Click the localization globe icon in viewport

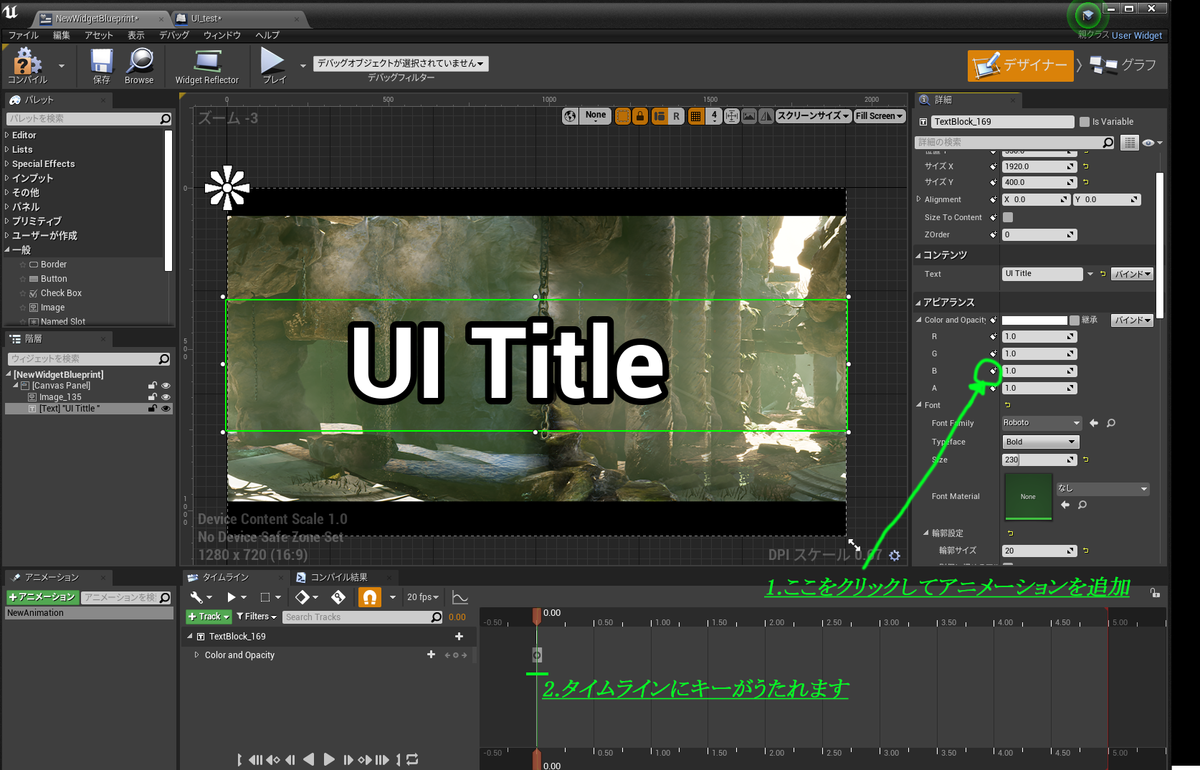click(x=570, y=116)
